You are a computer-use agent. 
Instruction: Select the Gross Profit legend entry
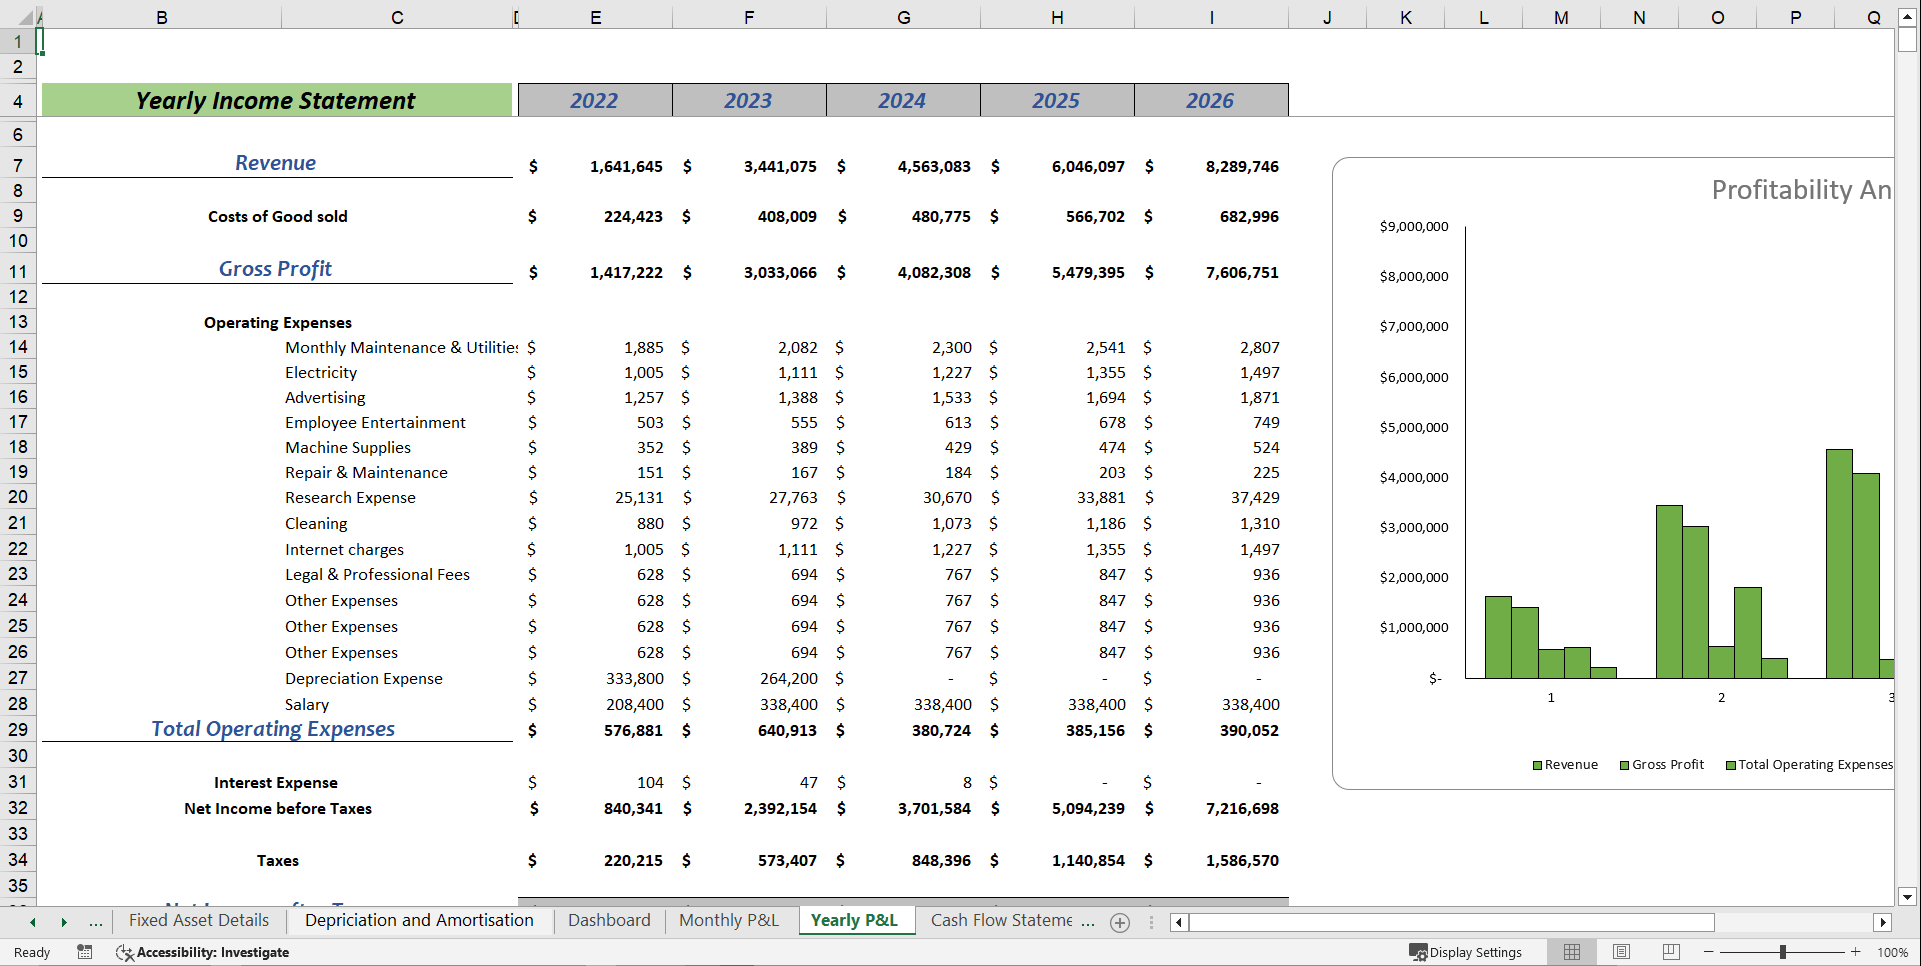pyautogui.click(x=1662, y=765)
